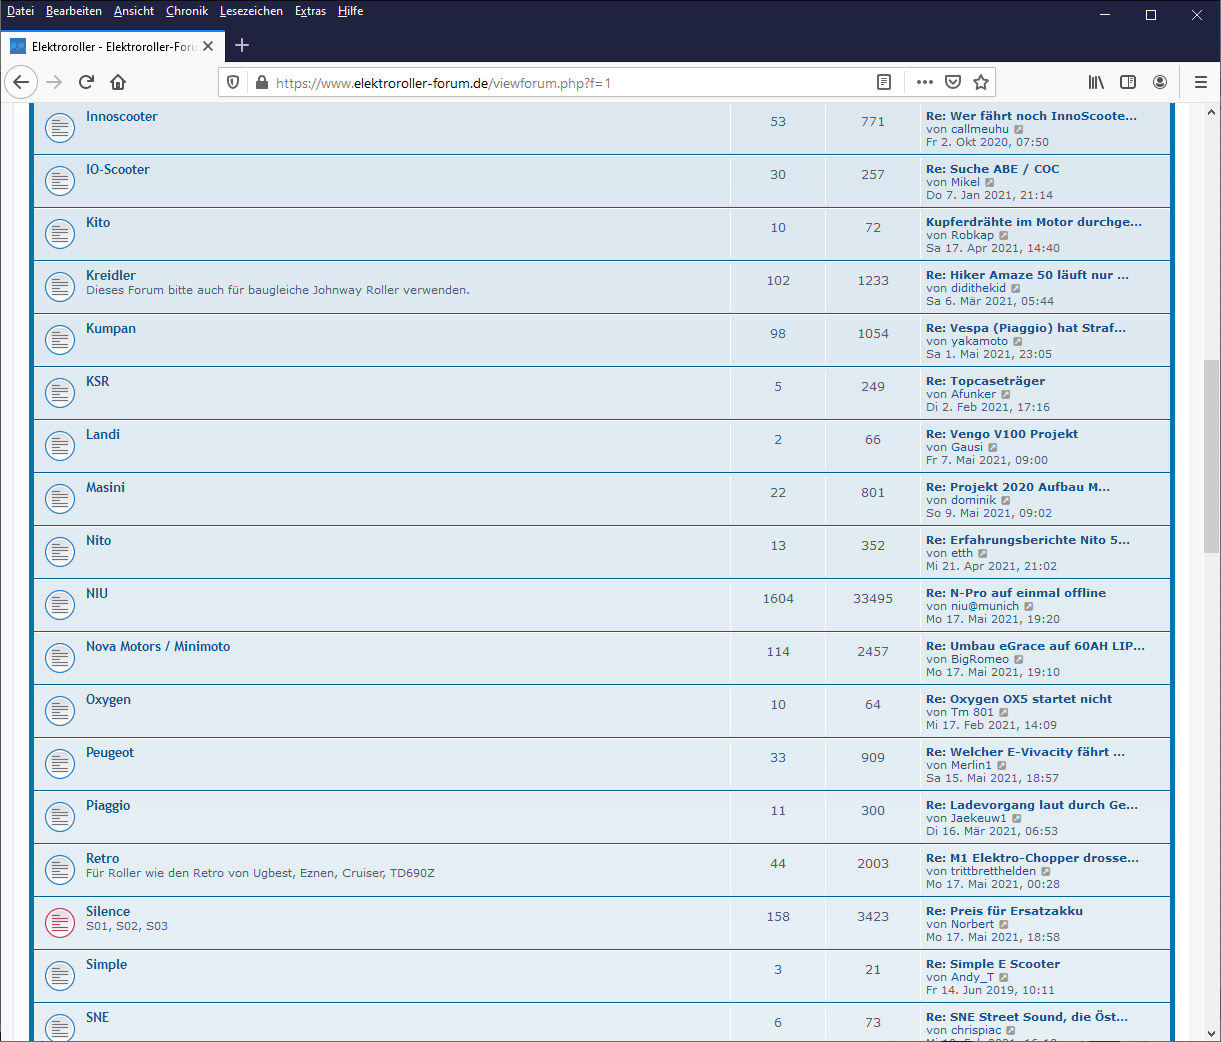View latest post icon next to Norbert
The width and height of the screenshot is (1221, 1042).
[x=1004, y=925]
